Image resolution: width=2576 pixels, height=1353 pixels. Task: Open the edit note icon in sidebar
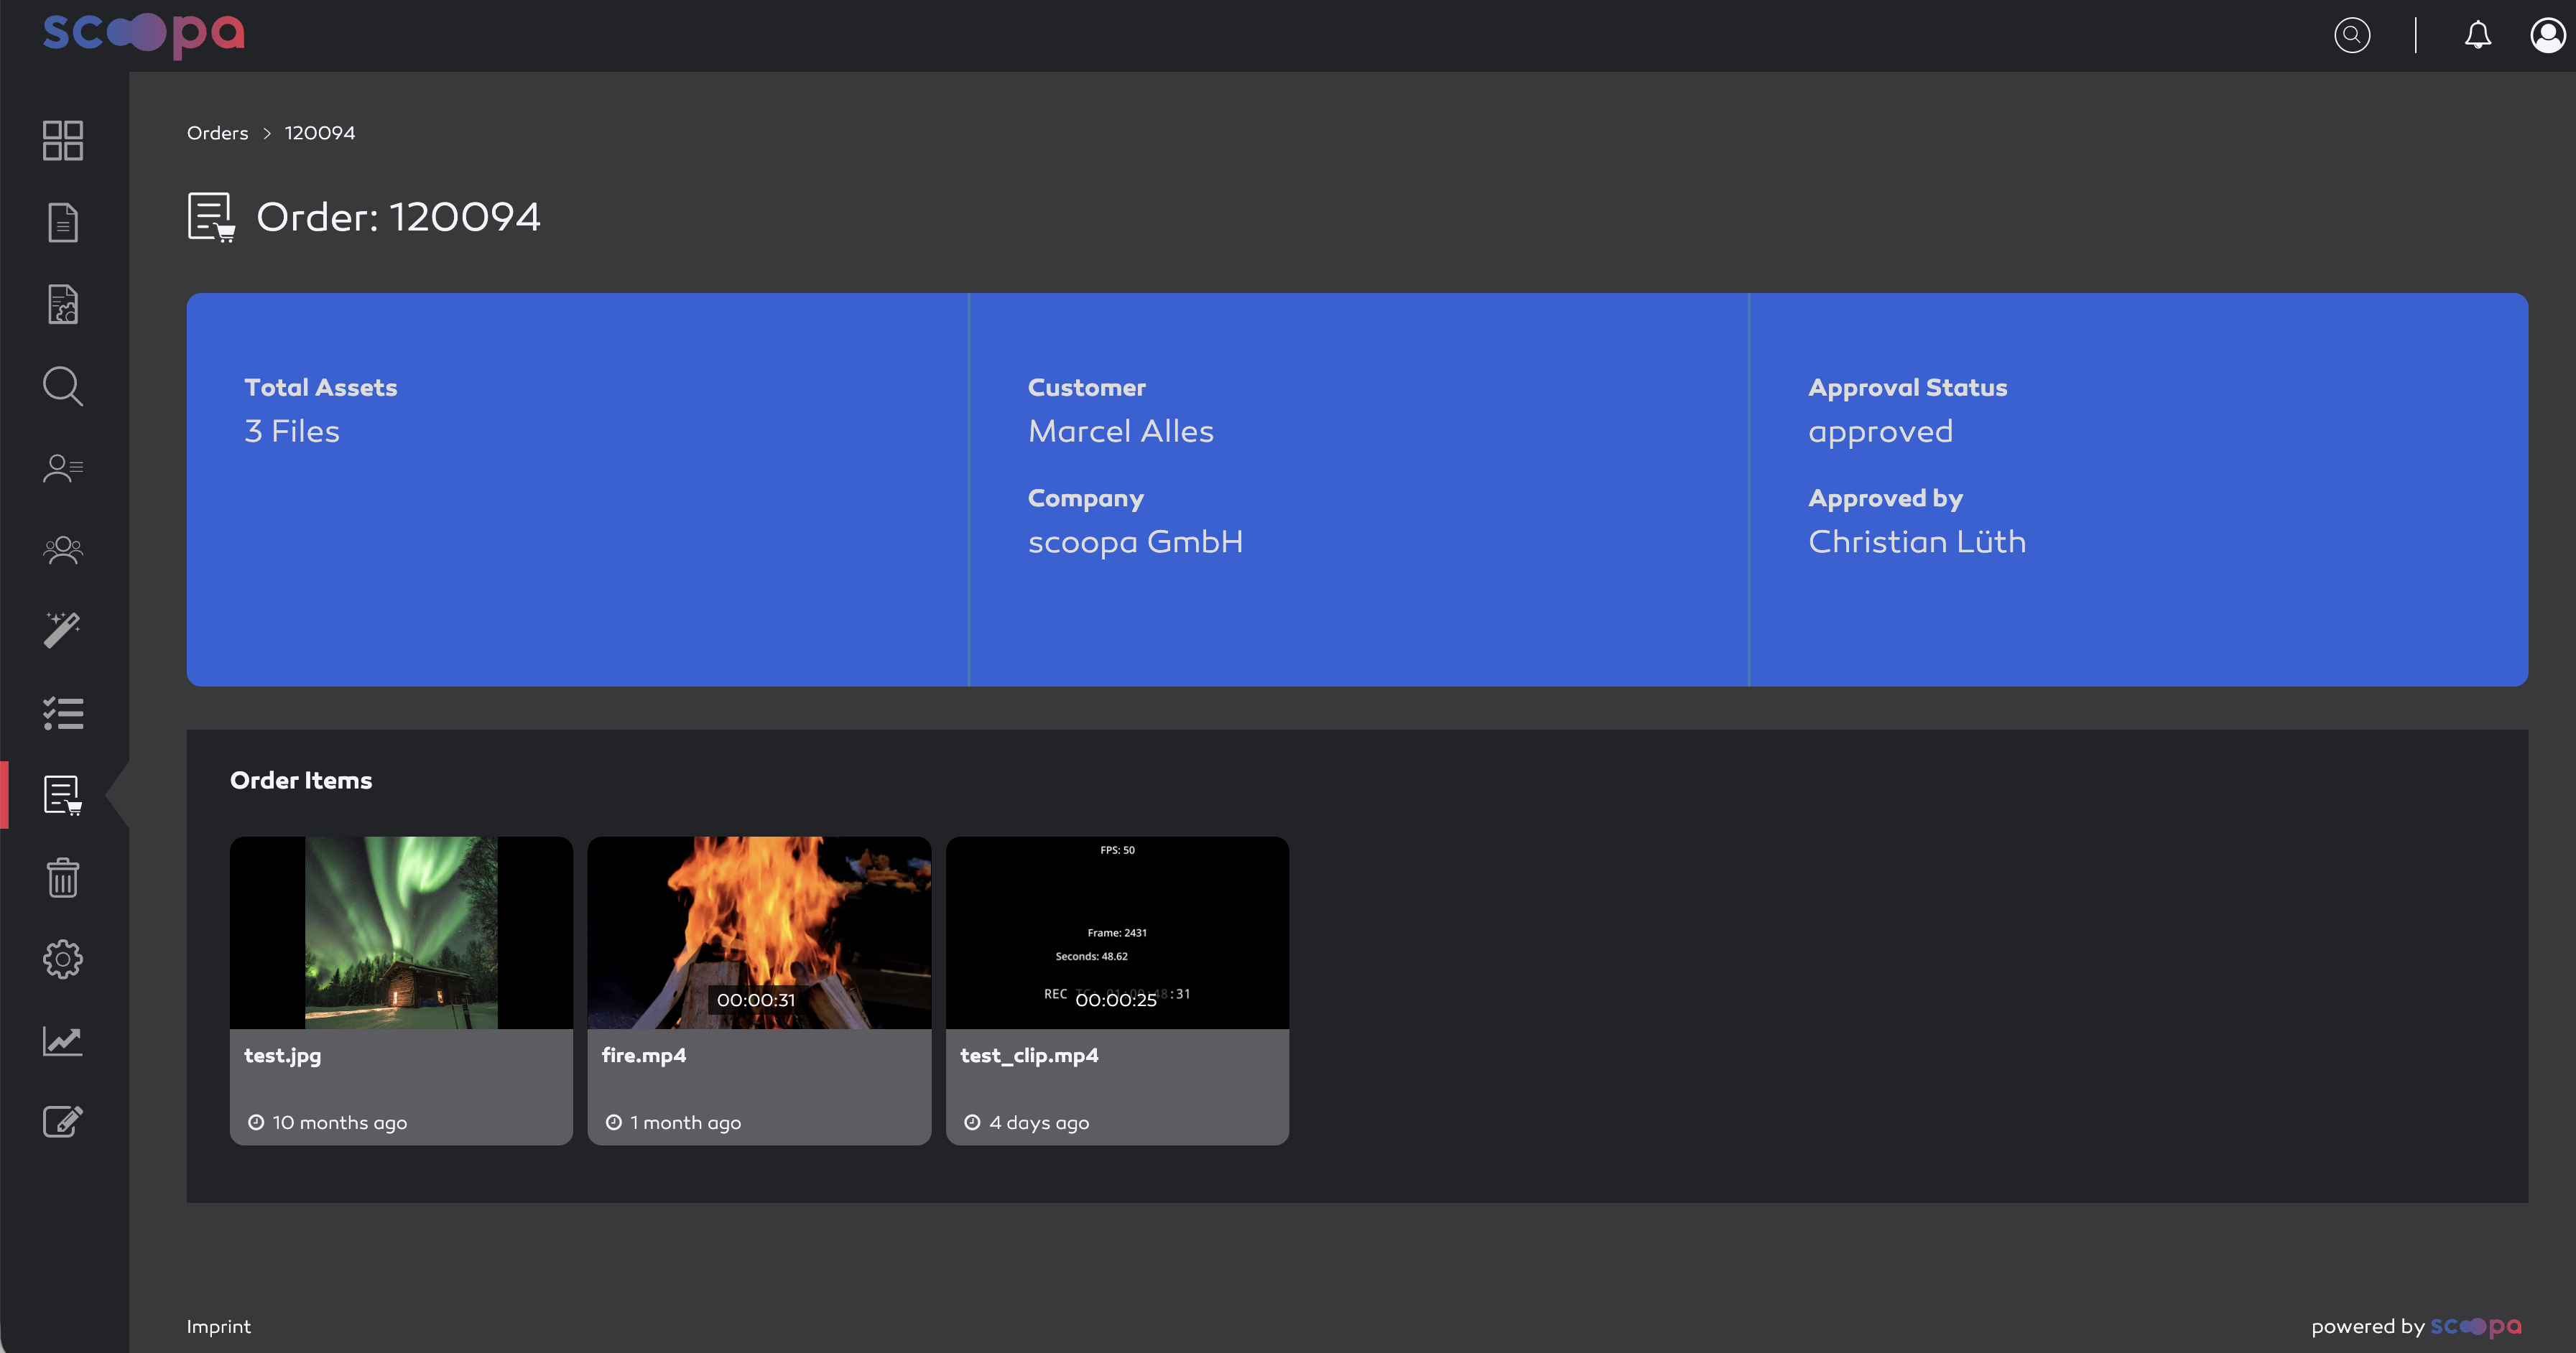point(63,1121)
